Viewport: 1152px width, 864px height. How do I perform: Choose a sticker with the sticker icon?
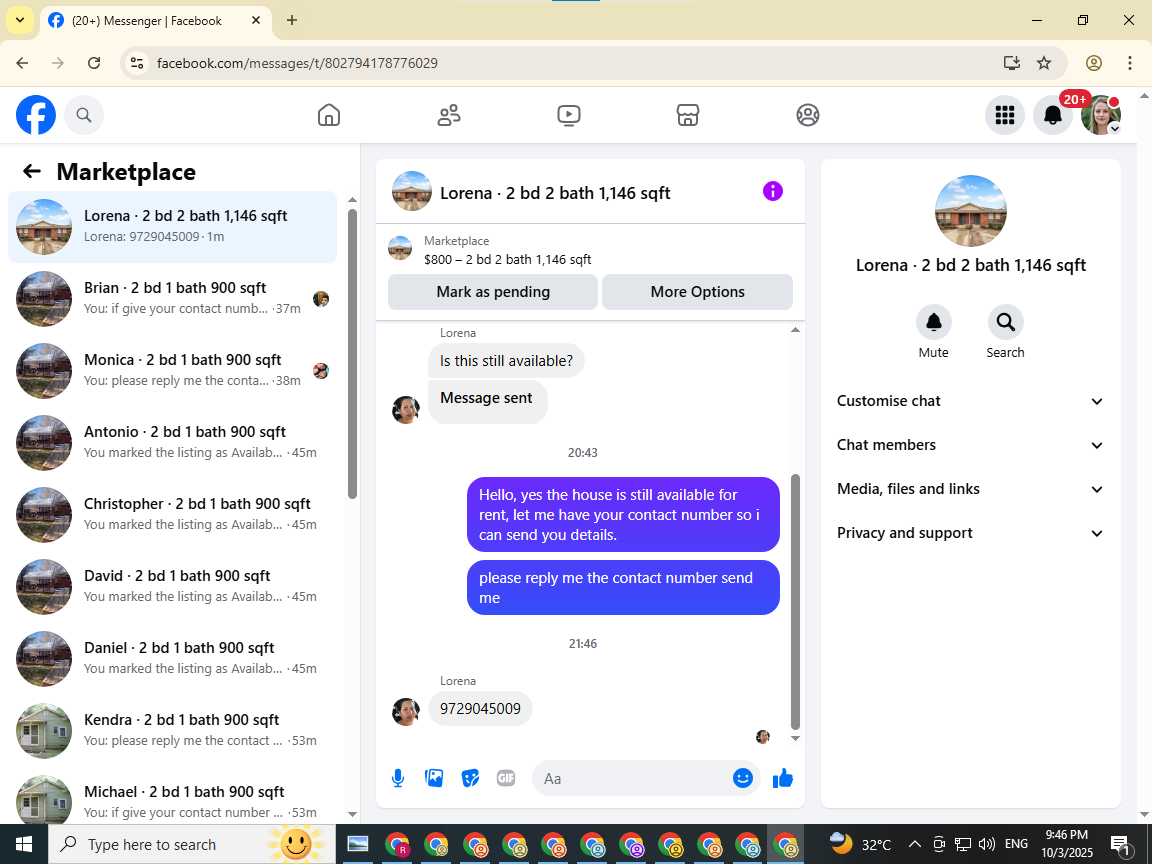[470, 778]
